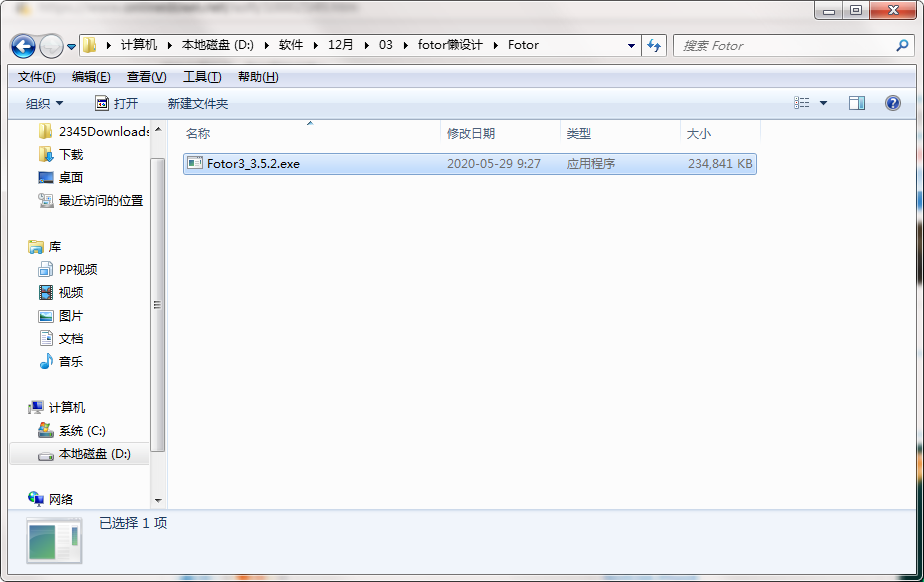
Task: Open the 文件(F) menu
Action: 36,77
